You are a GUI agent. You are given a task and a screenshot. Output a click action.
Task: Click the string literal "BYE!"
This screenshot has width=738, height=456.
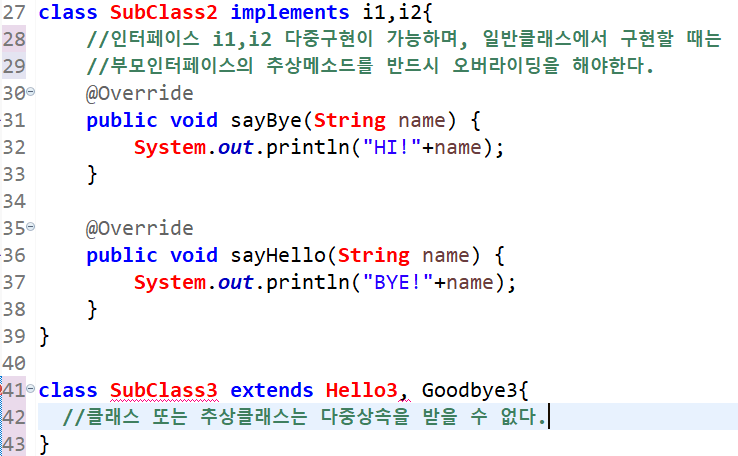[398, 282]
